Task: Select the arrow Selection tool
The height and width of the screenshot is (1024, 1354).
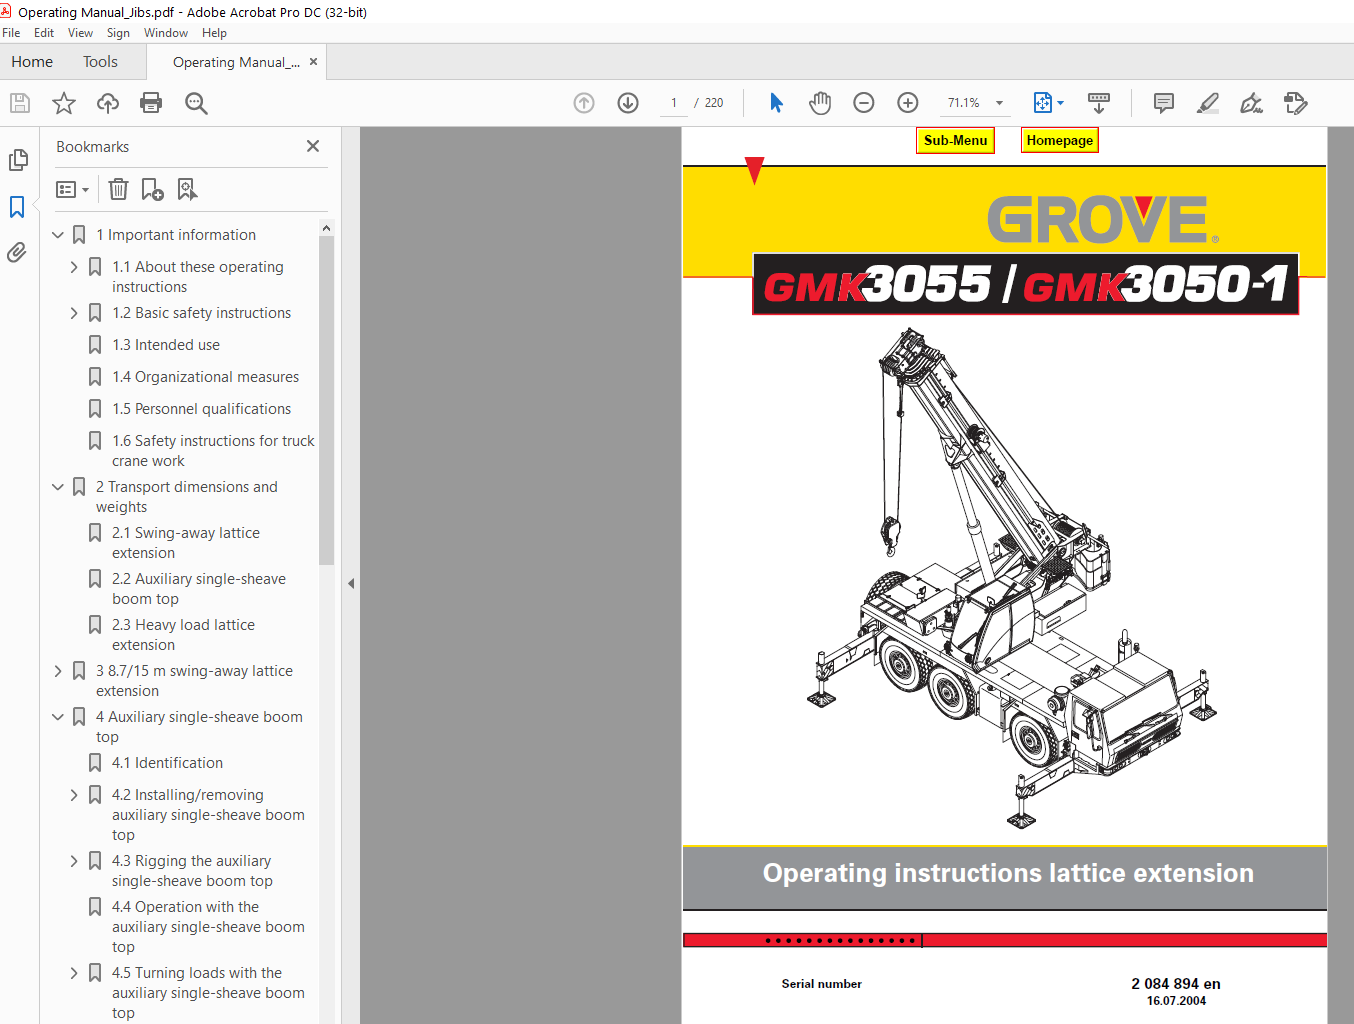Action: 777,103
